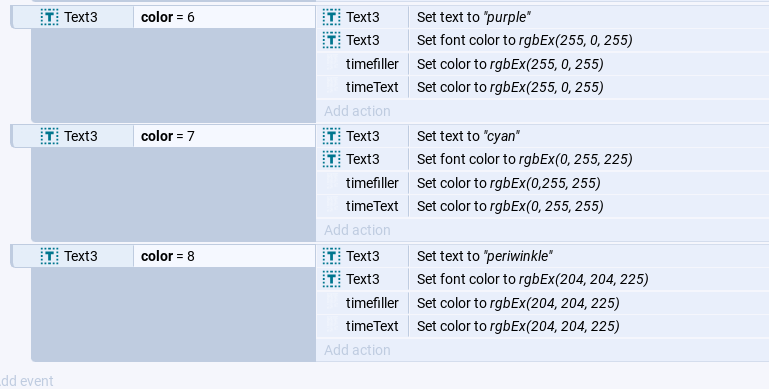Select timefiller action with rgbEx(255, 0, 255)
769x389 pixels.
(x=542, y=64)
